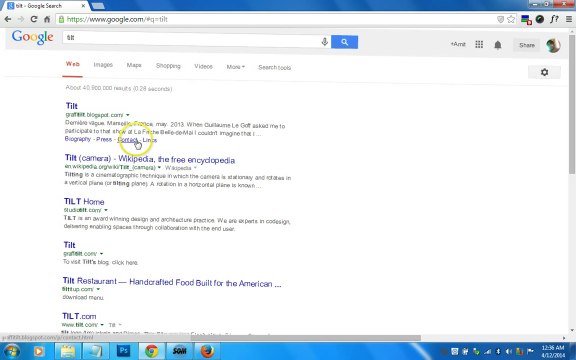This screenshot has height=360, width=576.
Task: Switch to the Shopping tab
Action: point(168,66)
